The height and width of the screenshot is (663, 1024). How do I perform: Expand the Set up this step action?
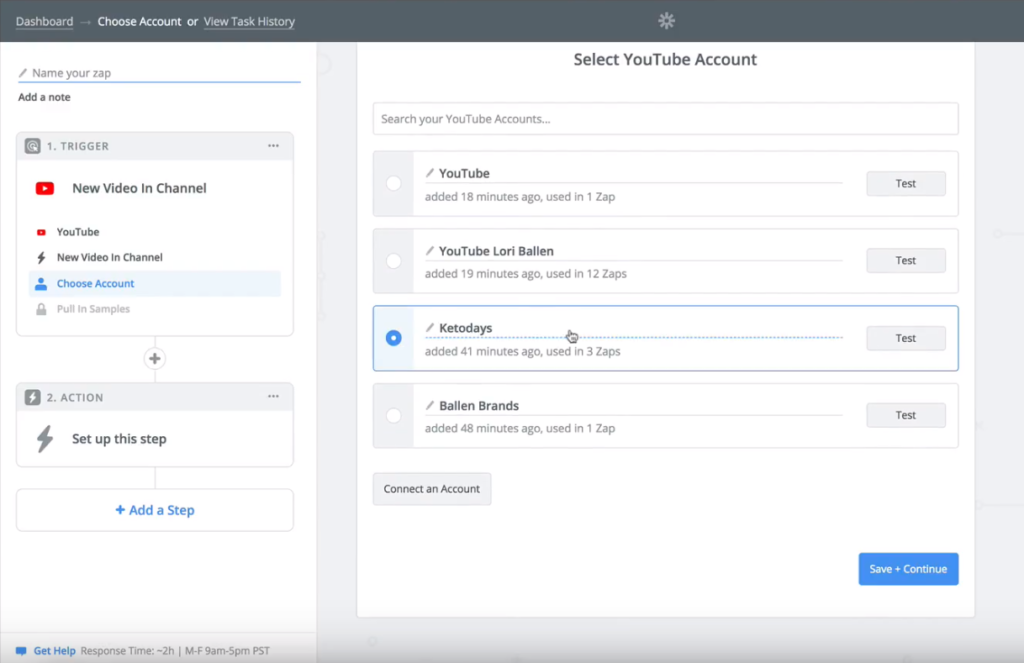[119, 439]
